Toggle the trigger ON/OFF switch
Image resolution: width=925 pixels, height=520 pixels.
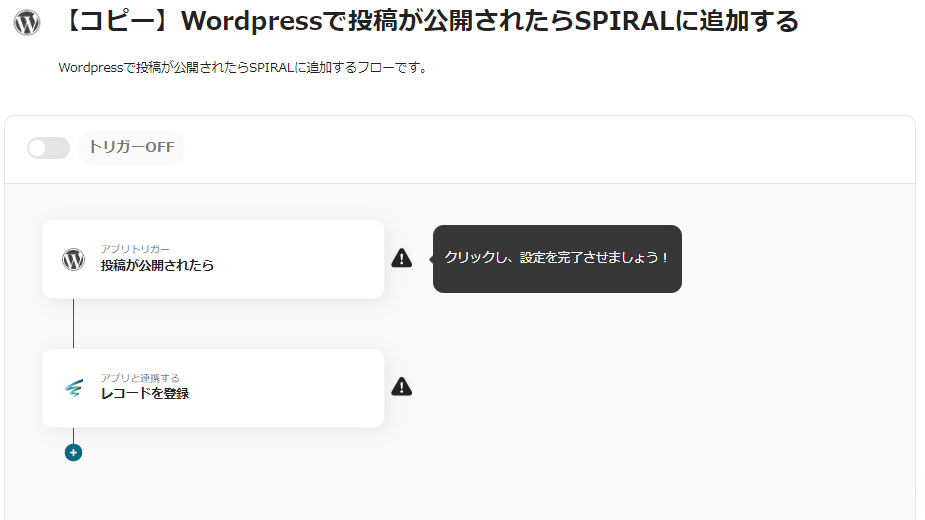point(48,148)
